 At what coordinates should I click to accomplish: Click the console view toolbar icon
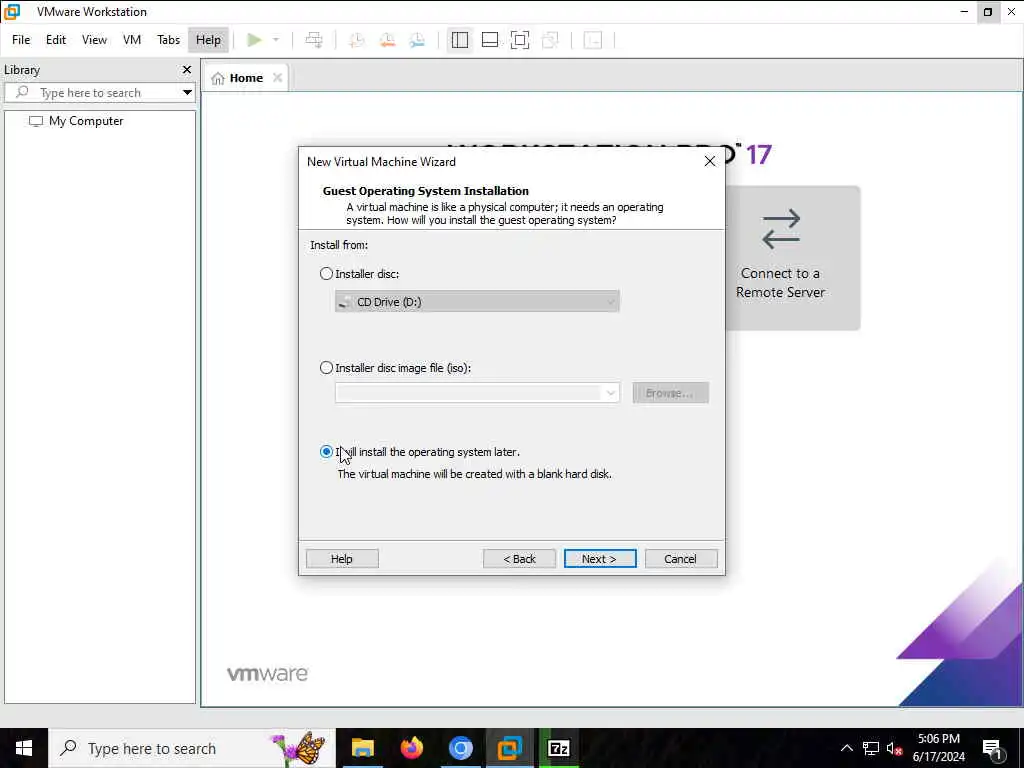(x=593, y=40)
